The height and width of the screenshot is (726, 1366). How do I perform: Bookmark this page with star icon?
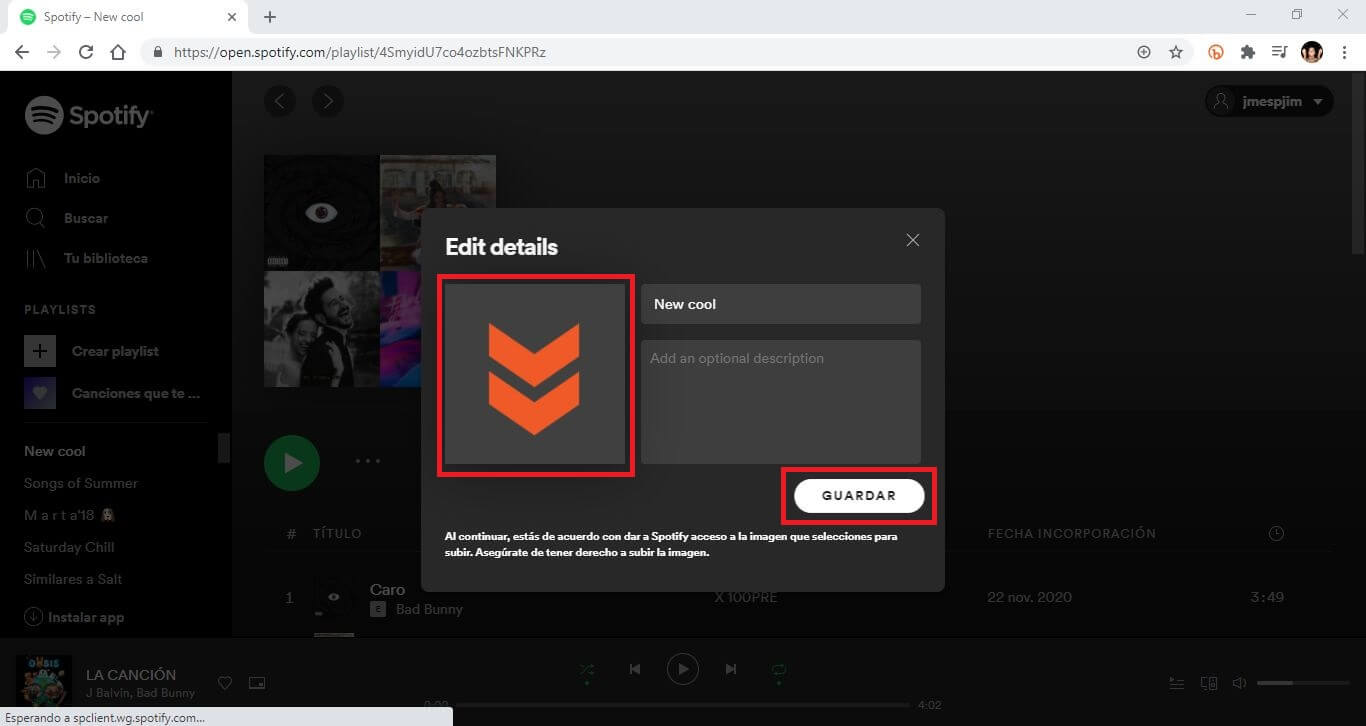[1176, 52]
